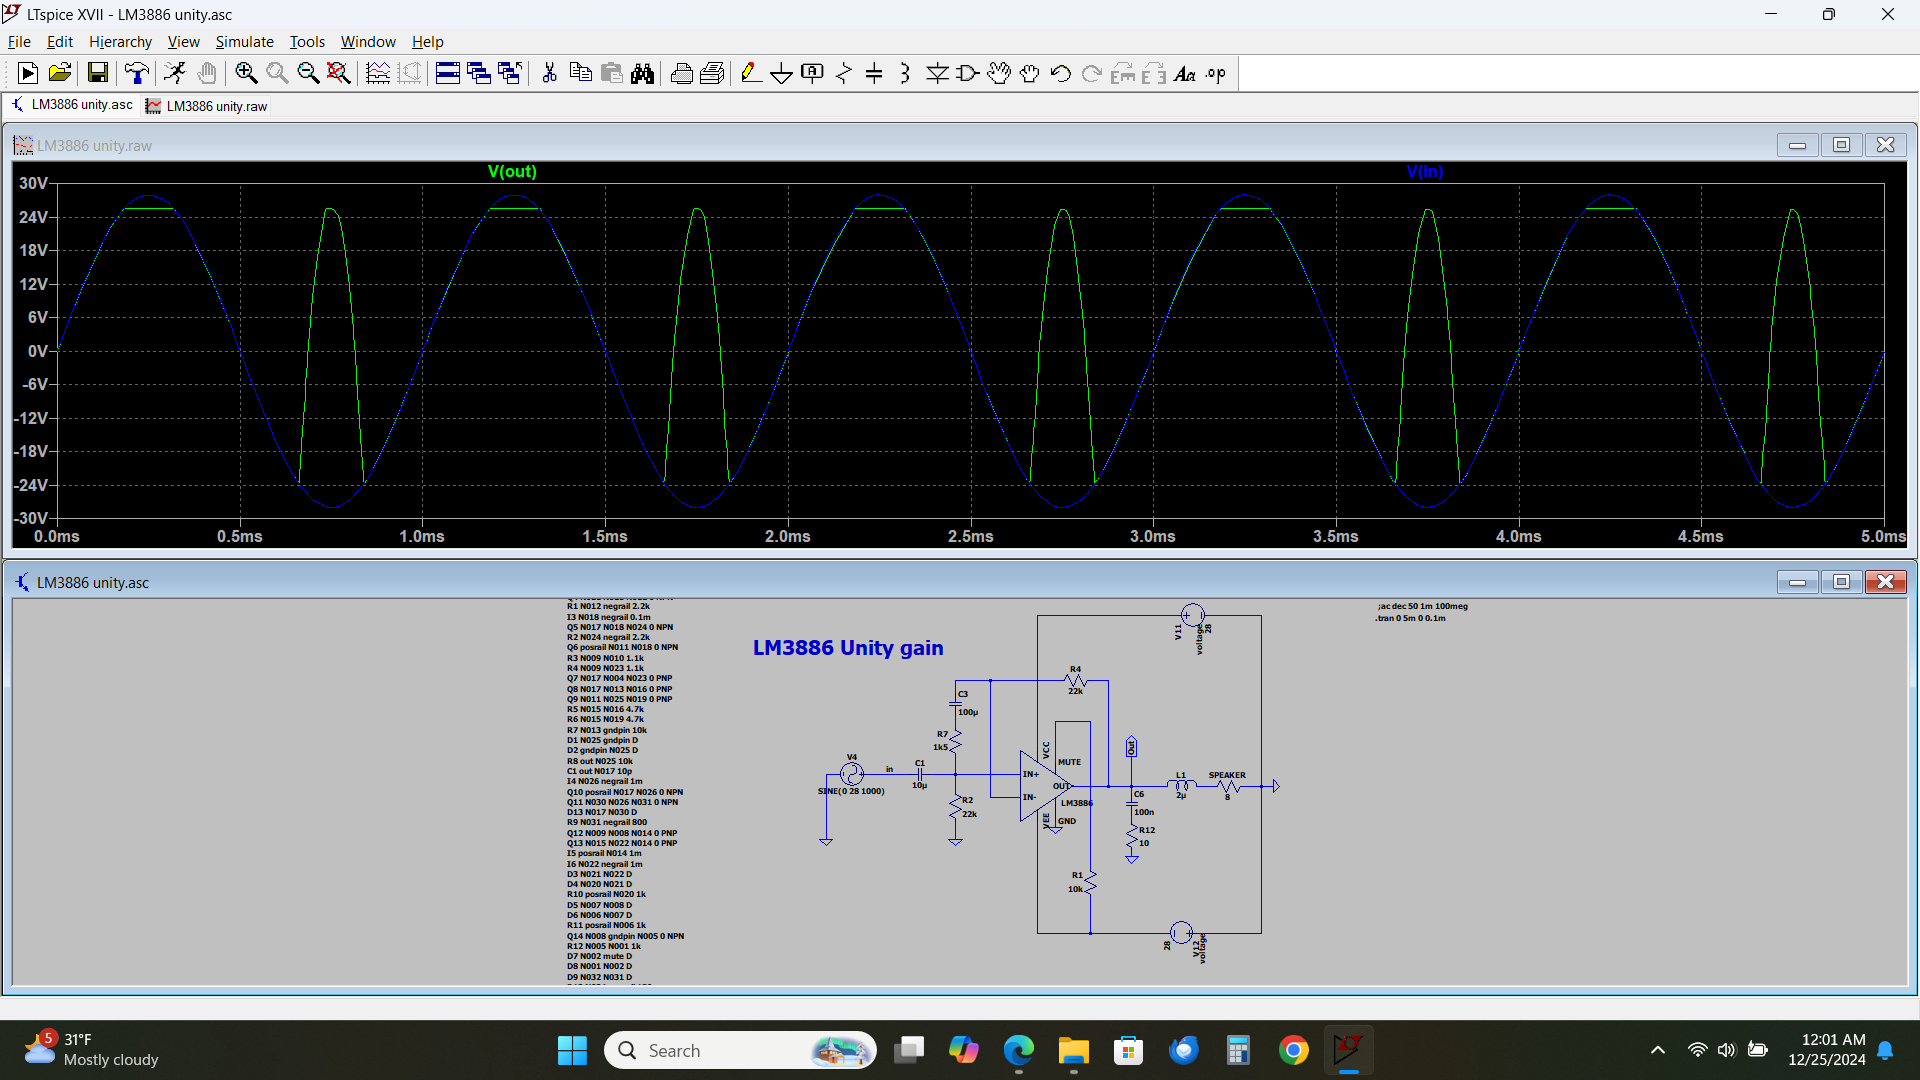Open the Control Panel hammer icon

(136, 73)
